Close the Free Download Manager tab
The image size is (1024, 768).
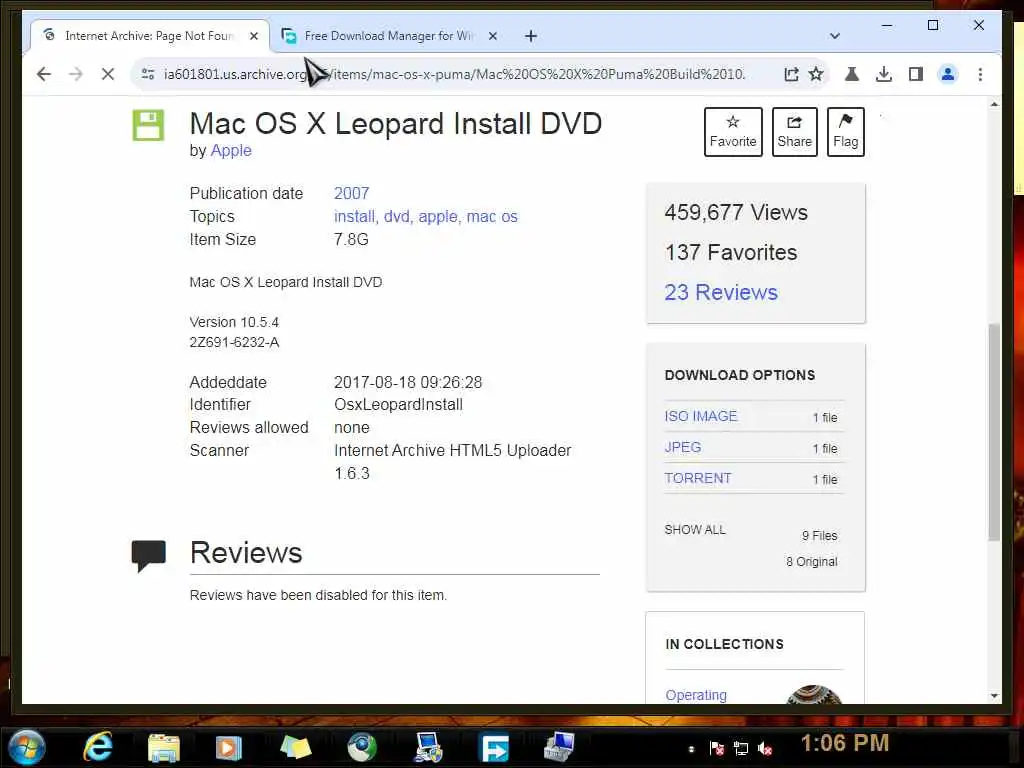coord(493,36)
